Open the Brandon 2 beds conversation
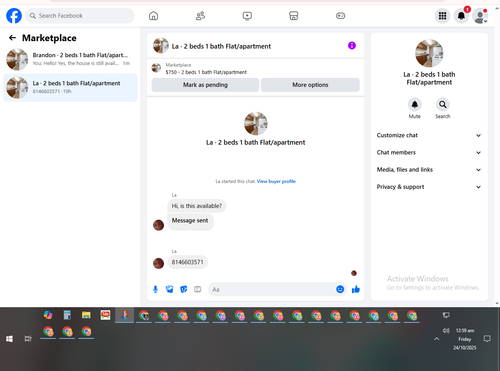Viewport: 500px width, 371px height. [x=70, y=59]
